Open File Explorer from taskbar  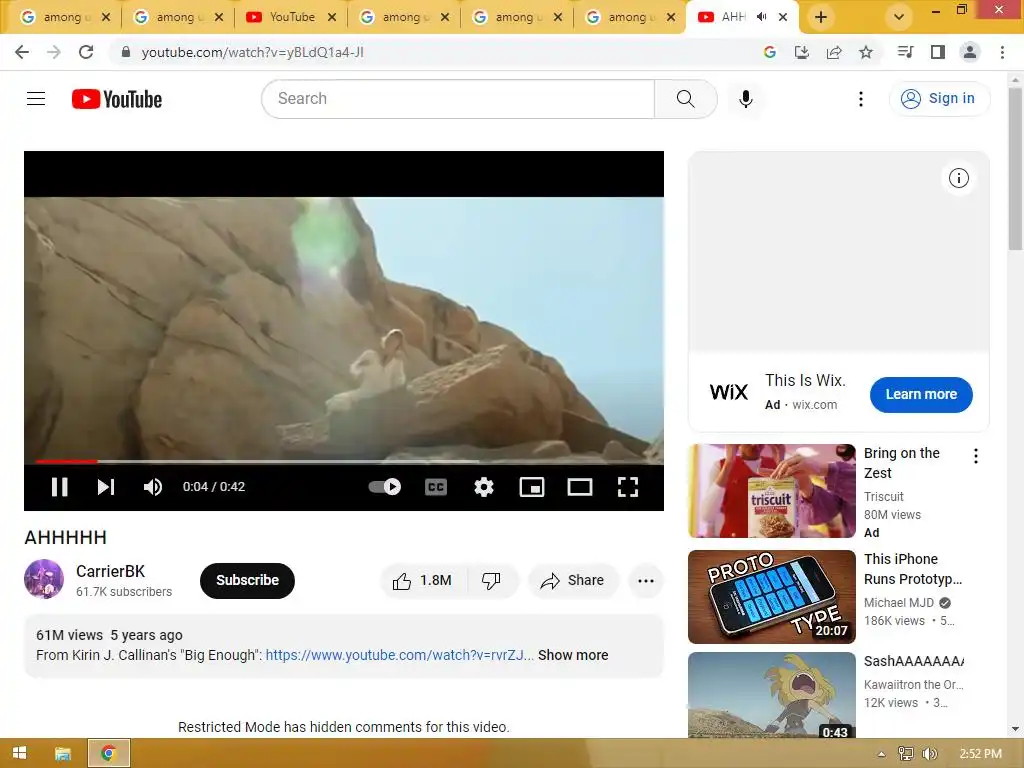pos(63,753)
